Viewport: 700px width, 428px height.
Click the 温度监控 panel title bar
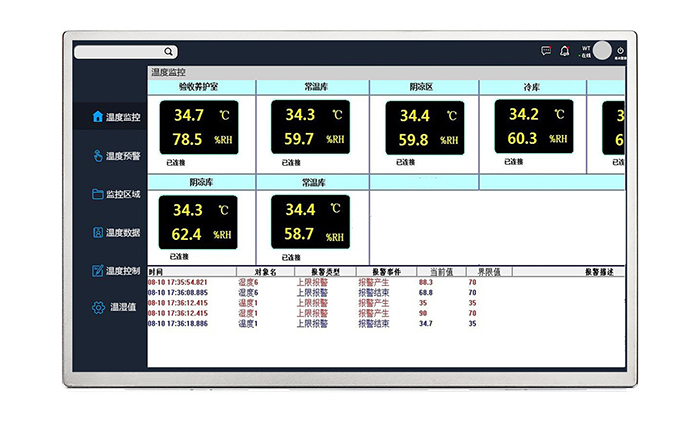tap(386, 72)
